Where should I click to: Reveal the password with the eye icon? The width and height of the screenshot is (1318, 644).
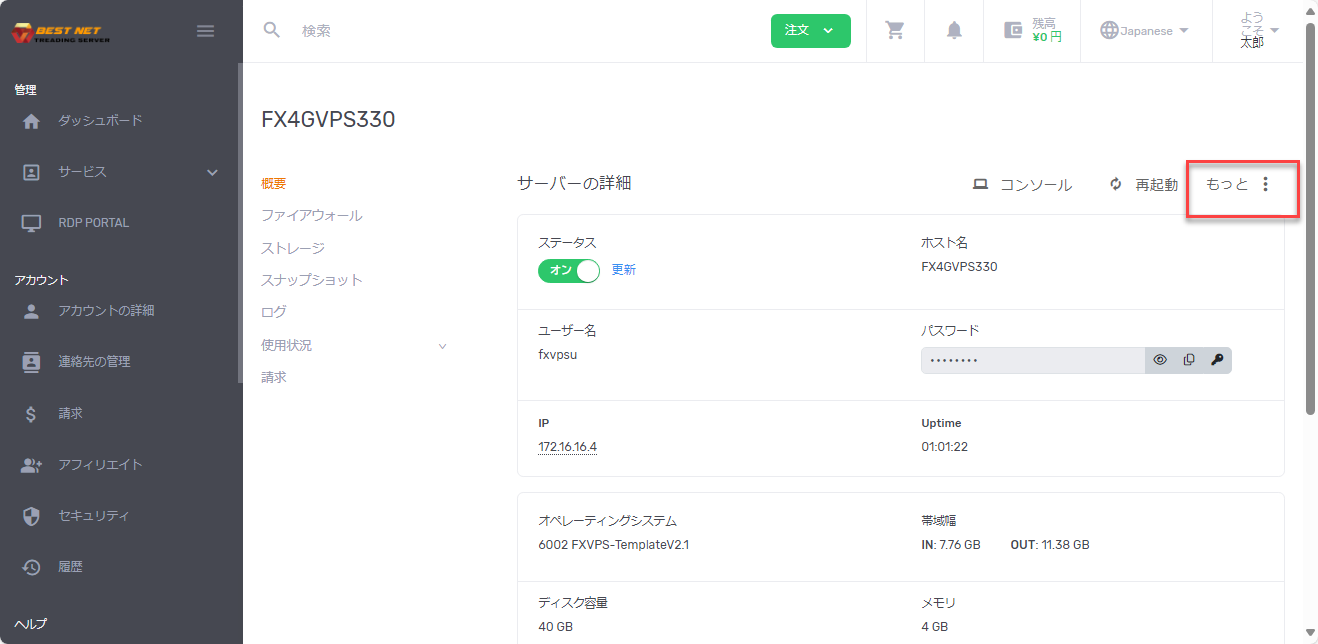(x=1160, y=359)
